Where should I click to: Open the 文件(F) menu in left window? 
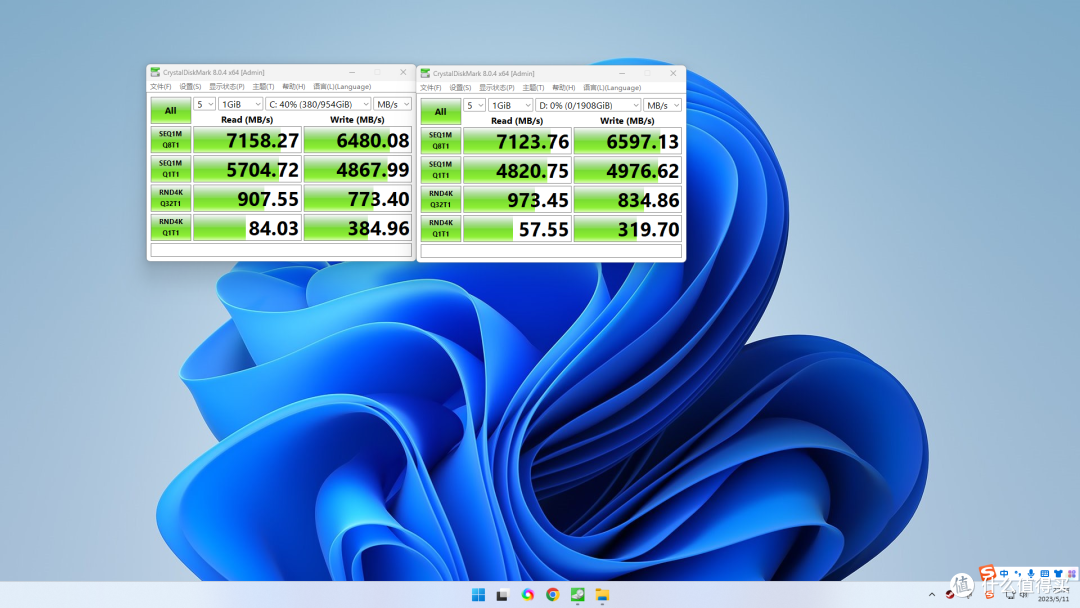click(160, 87)
